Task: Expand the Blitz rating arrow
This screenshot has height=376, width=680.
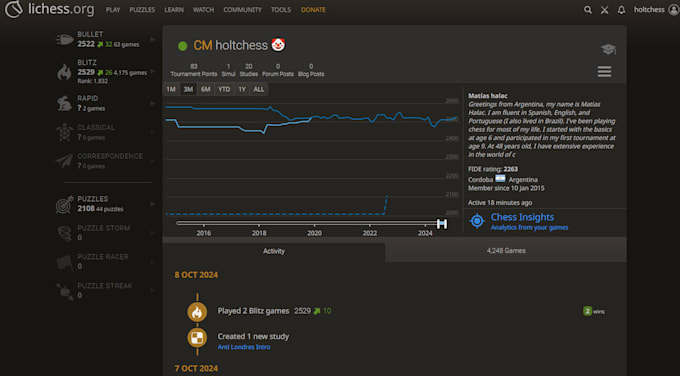Action: click(x=153, y=71)
